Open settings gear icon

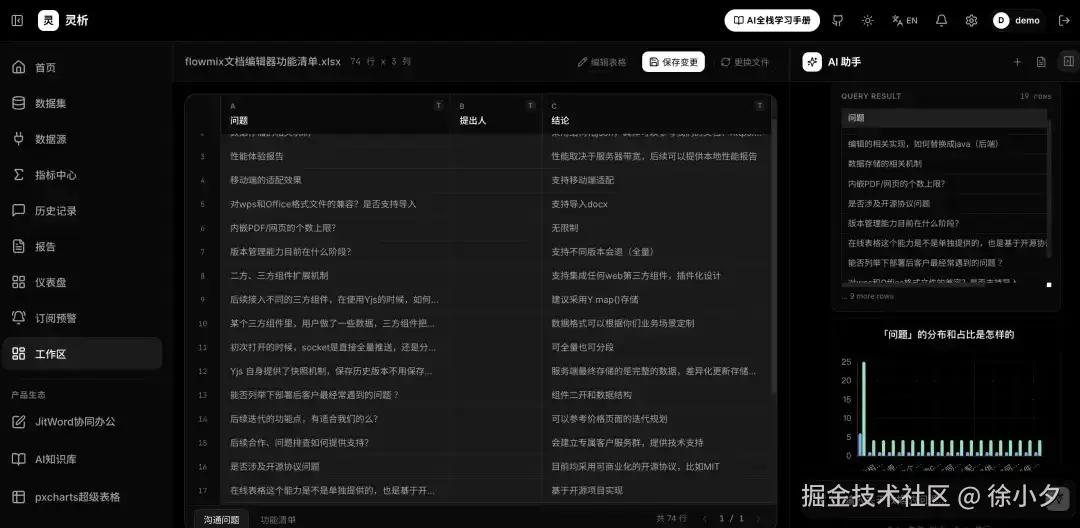click(x=971, y=21)
